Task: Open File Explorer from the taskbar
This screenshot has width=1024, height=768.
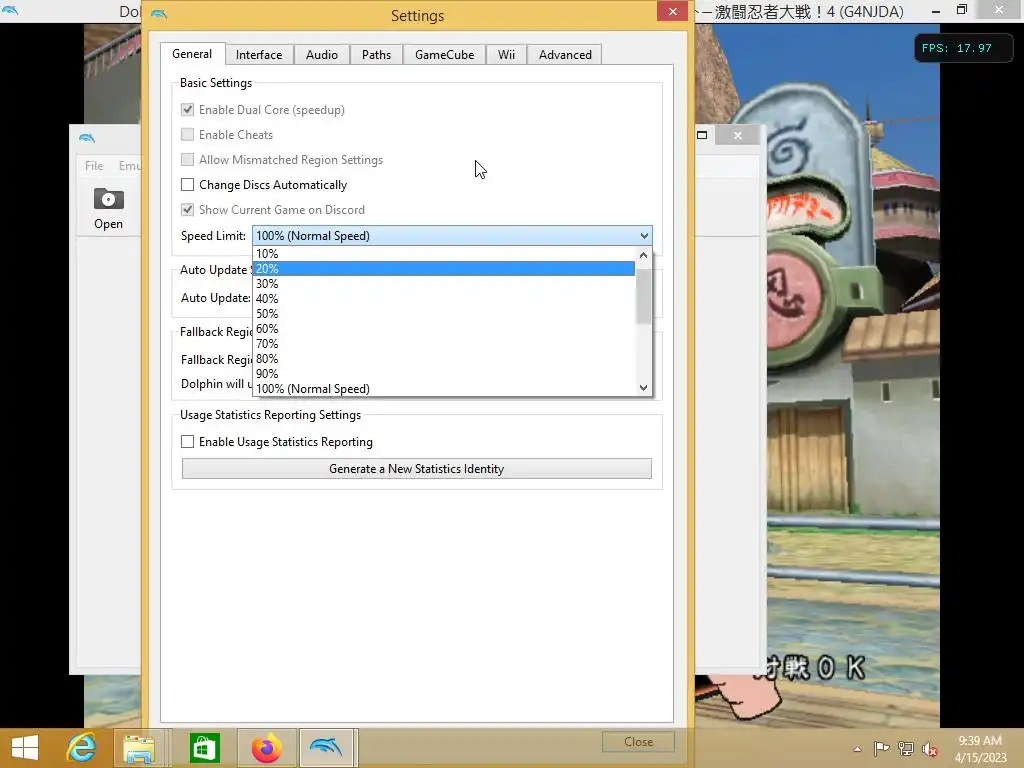Action: tap(139, 748)
